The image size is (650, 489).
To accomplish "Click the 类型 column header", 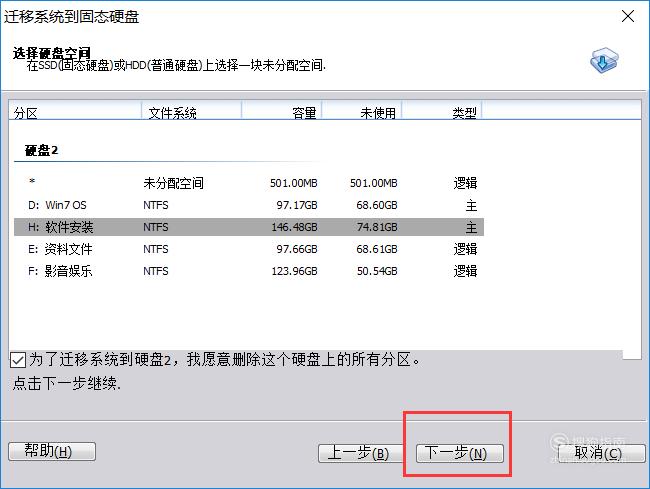I will click(x=441, y=112).
